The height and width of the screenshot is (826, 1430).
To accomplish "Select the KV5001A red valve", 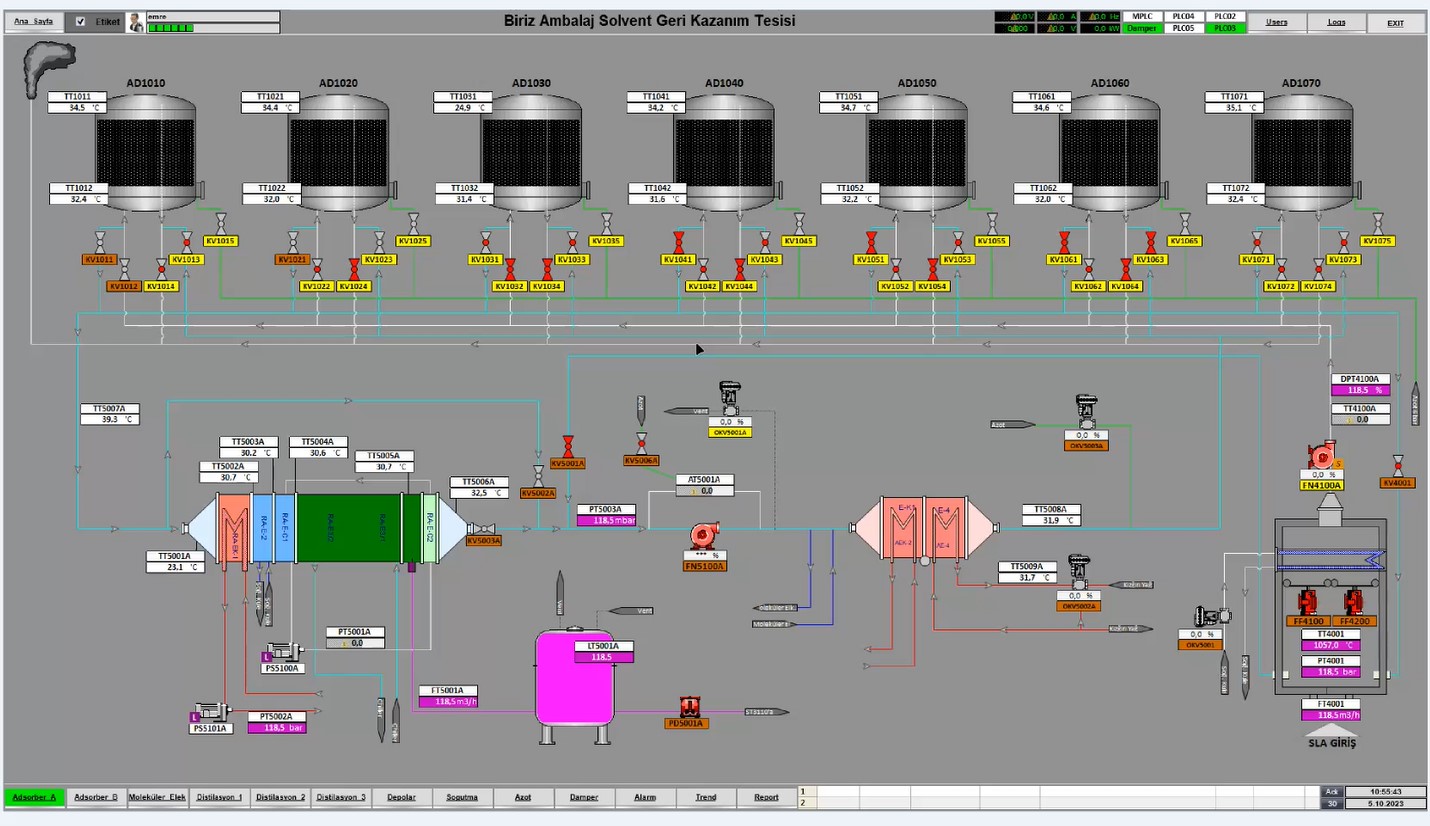I will pos(568,446).
